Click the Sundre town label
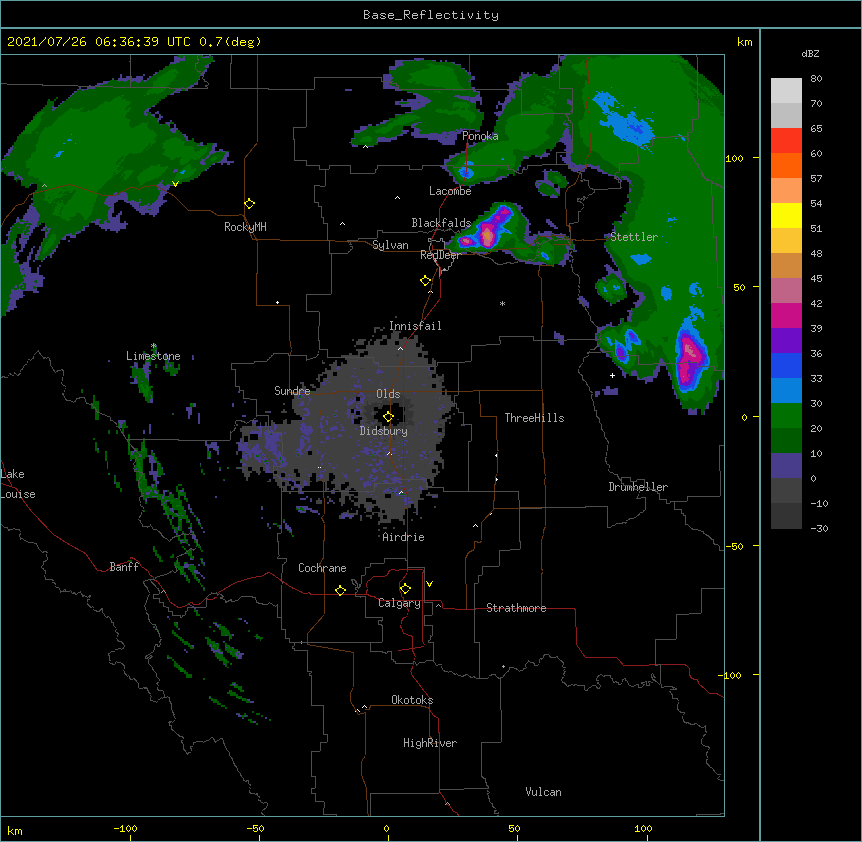This screenshot has width=862, height=842. click(292, 391)
